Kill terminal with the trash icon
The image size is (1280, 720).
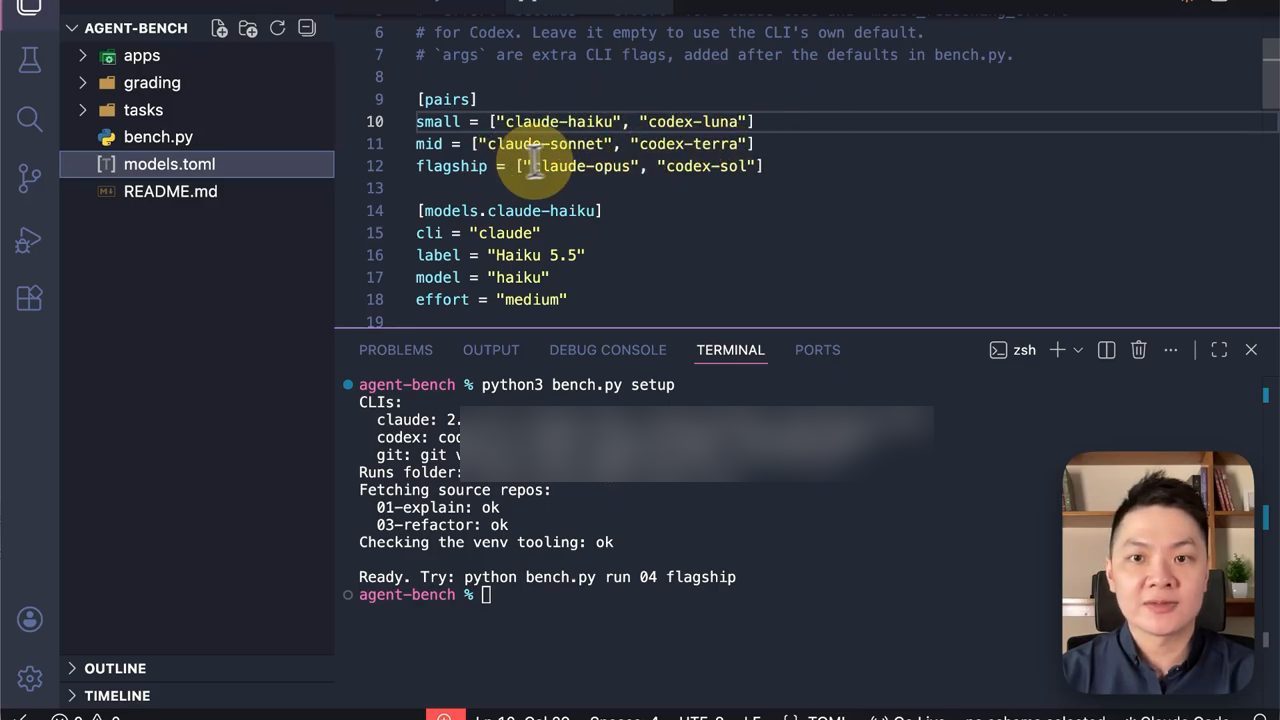click(1138, 350)
